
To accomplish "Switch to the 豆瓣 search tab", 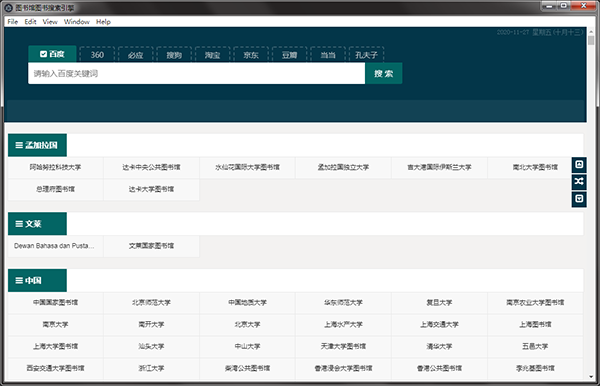I will [x=290, y=55].
